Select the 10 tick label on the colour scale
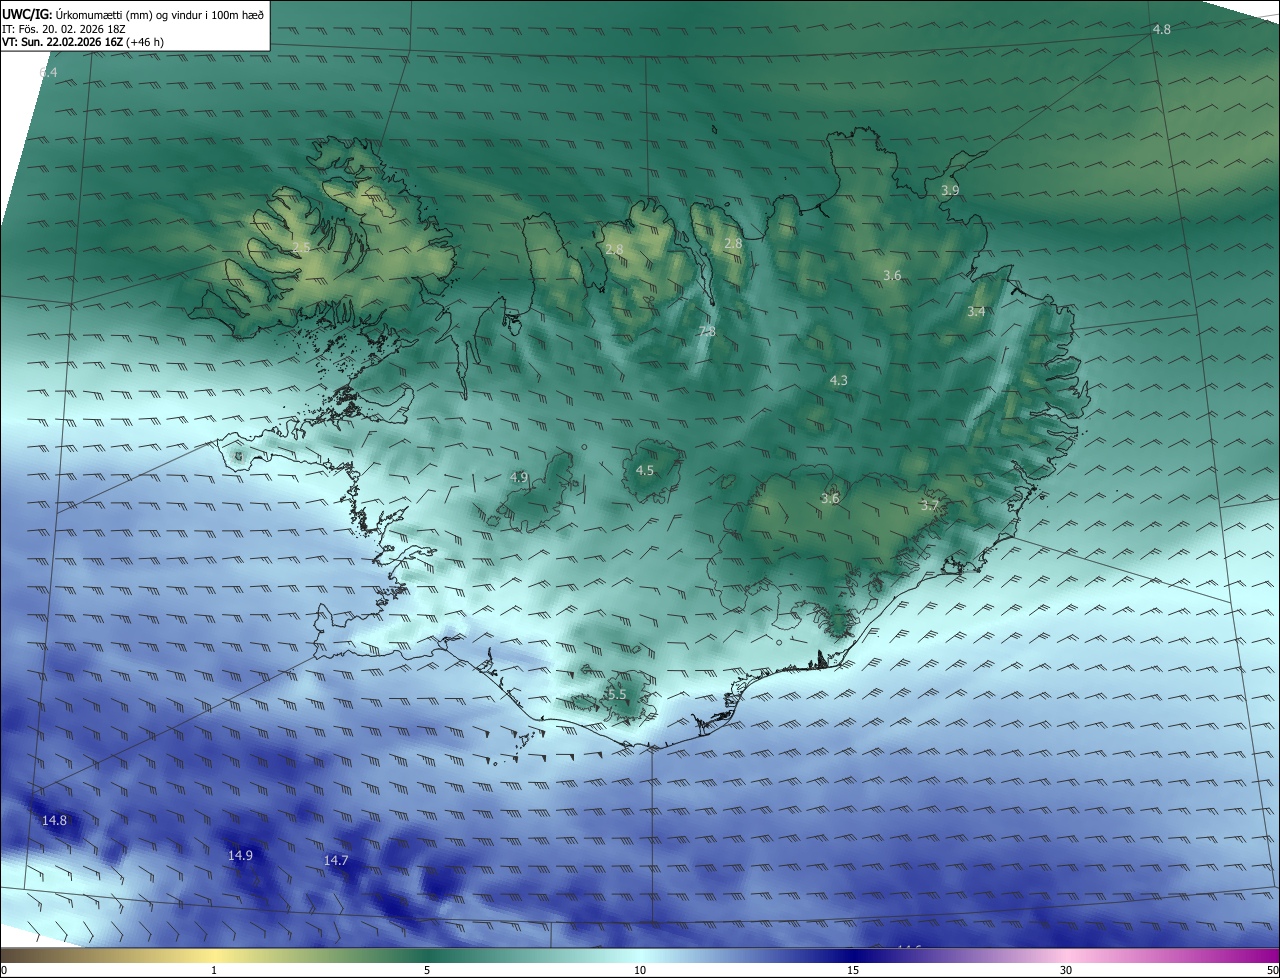Viewport: 1280px width, 978px height. point(640,970)
